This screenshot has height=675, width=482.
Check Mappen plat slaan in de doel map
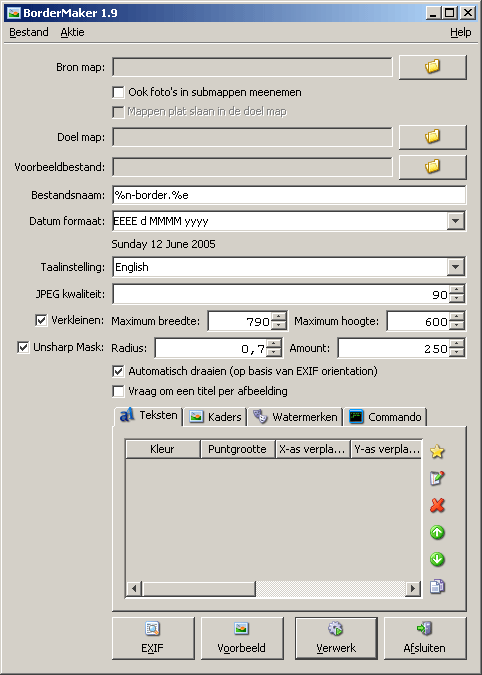pyautogui.click(x=118, y=112)
